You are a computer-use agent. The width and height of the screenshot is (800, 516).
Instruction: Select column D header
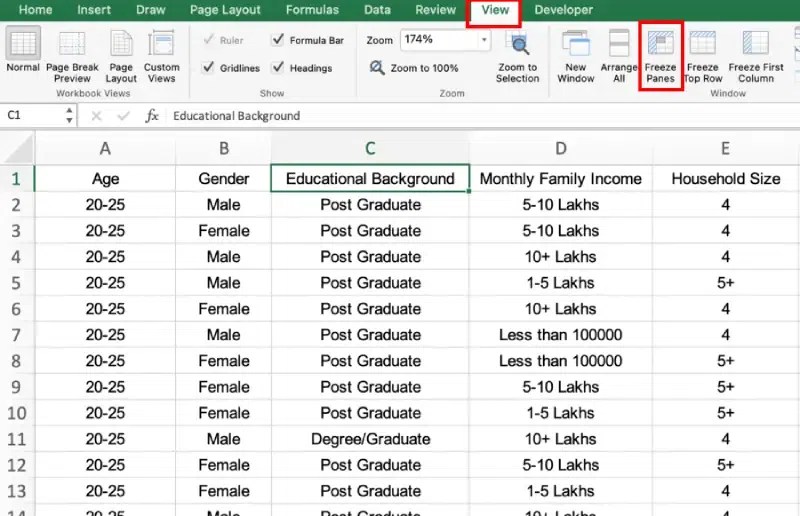pyautogui.click(x=560, y=149)
